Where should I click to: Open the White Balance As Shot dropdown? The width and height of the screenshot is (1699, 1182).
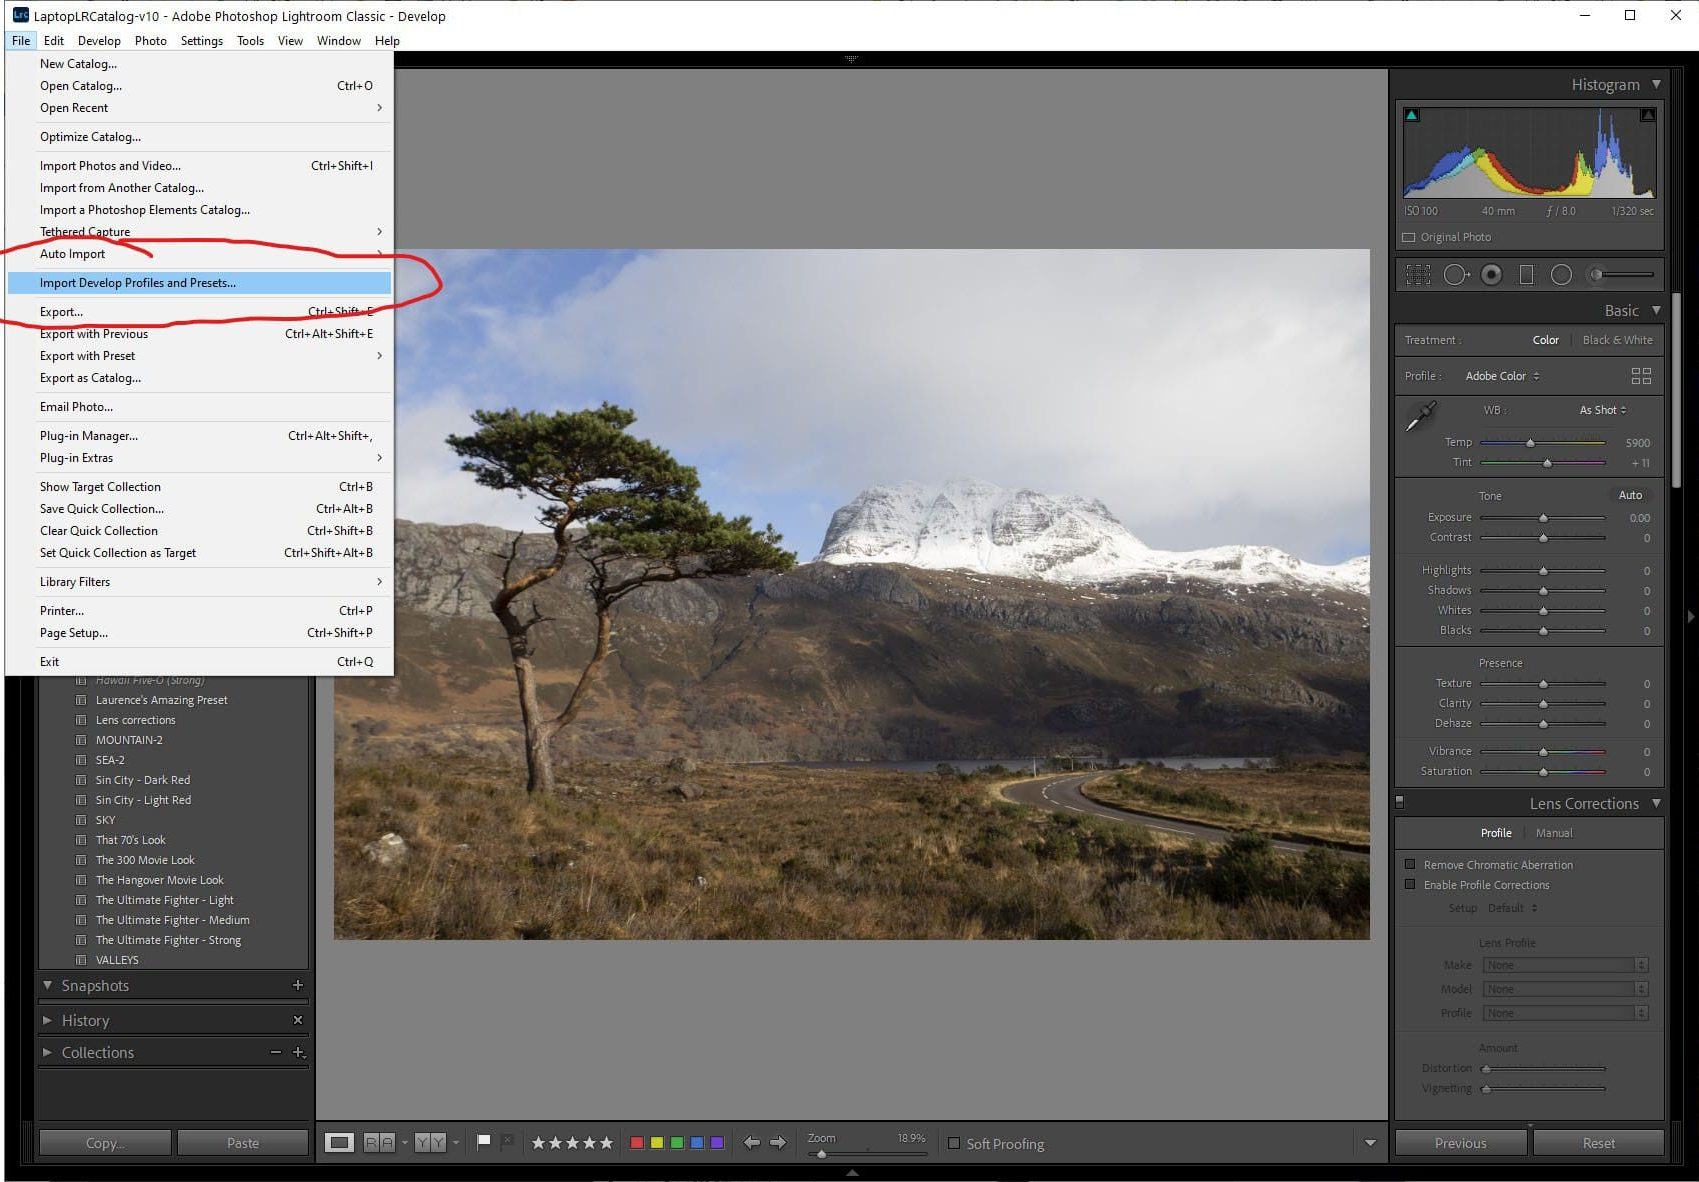tap(1601, 409)
